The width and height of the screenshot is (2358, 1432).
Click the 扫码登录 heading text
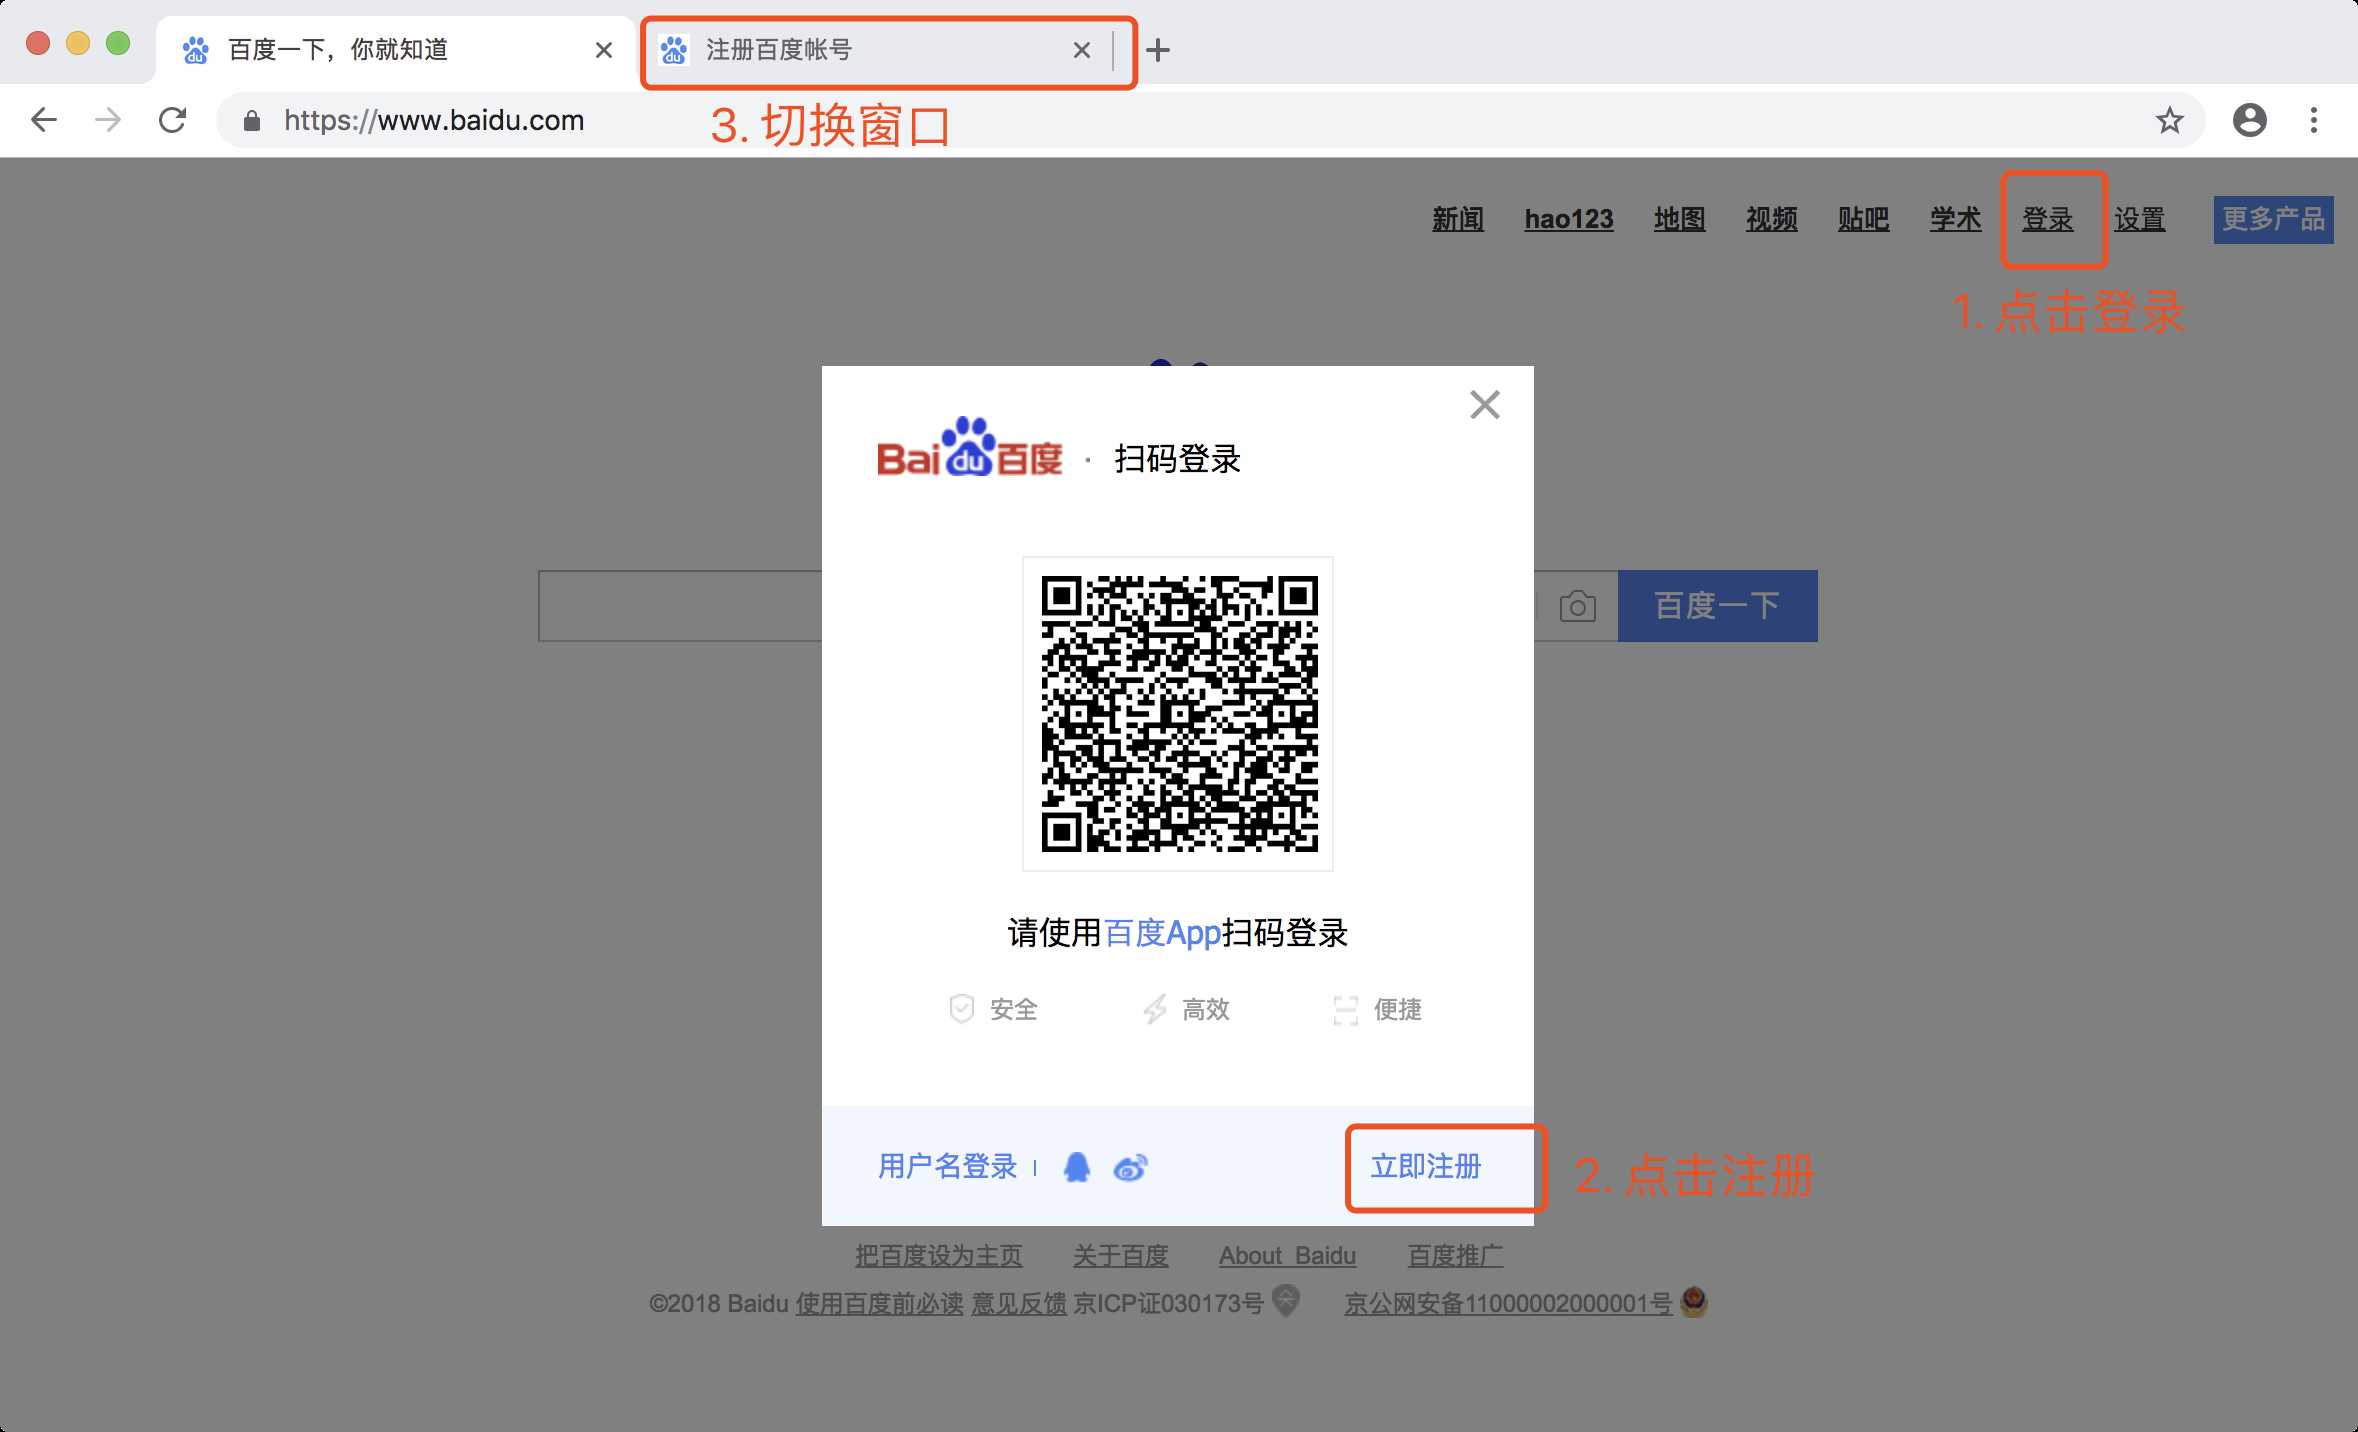[x=1177, y=459]
